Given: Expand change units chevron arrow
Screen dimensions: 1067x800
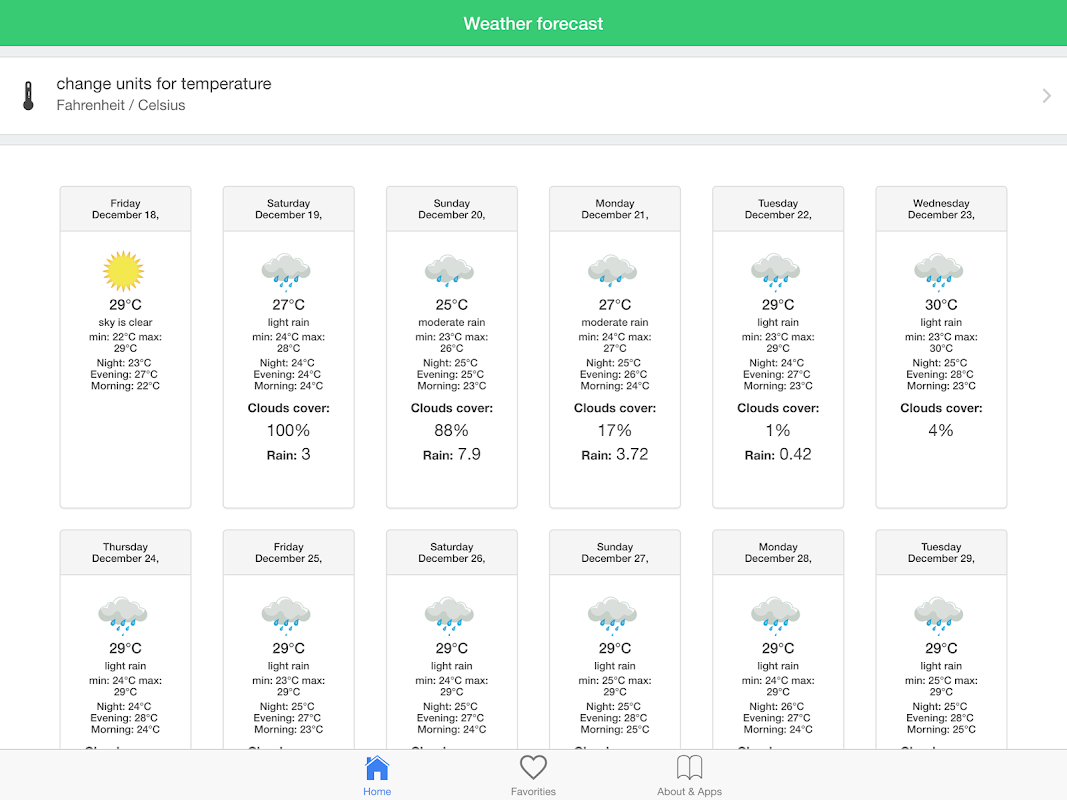Looking at the screenshot, I should 1047,96.
